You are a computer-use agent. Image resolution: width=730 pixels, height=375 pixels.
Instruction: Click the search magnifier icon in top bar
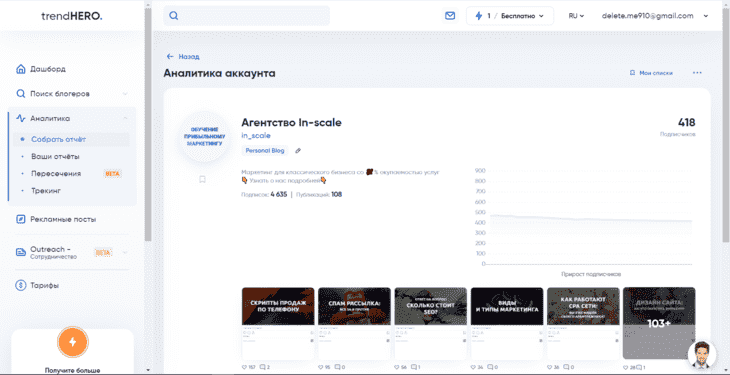174,16
